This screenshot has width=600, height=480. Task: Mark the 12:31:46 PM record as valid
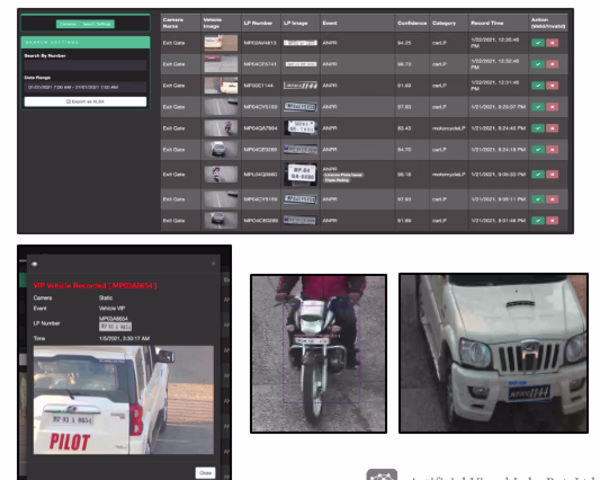[x=538, y=85]
